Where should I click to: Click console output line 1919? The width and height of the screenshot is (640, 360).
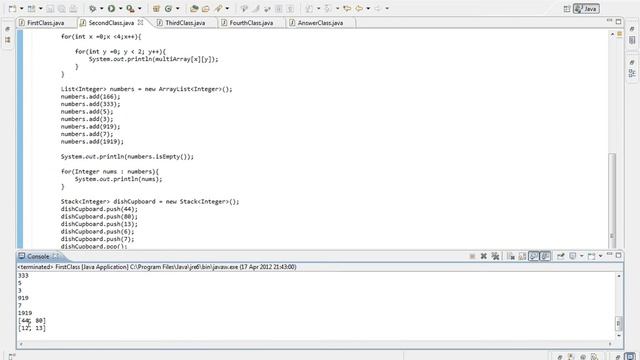(x=25, y=313)
